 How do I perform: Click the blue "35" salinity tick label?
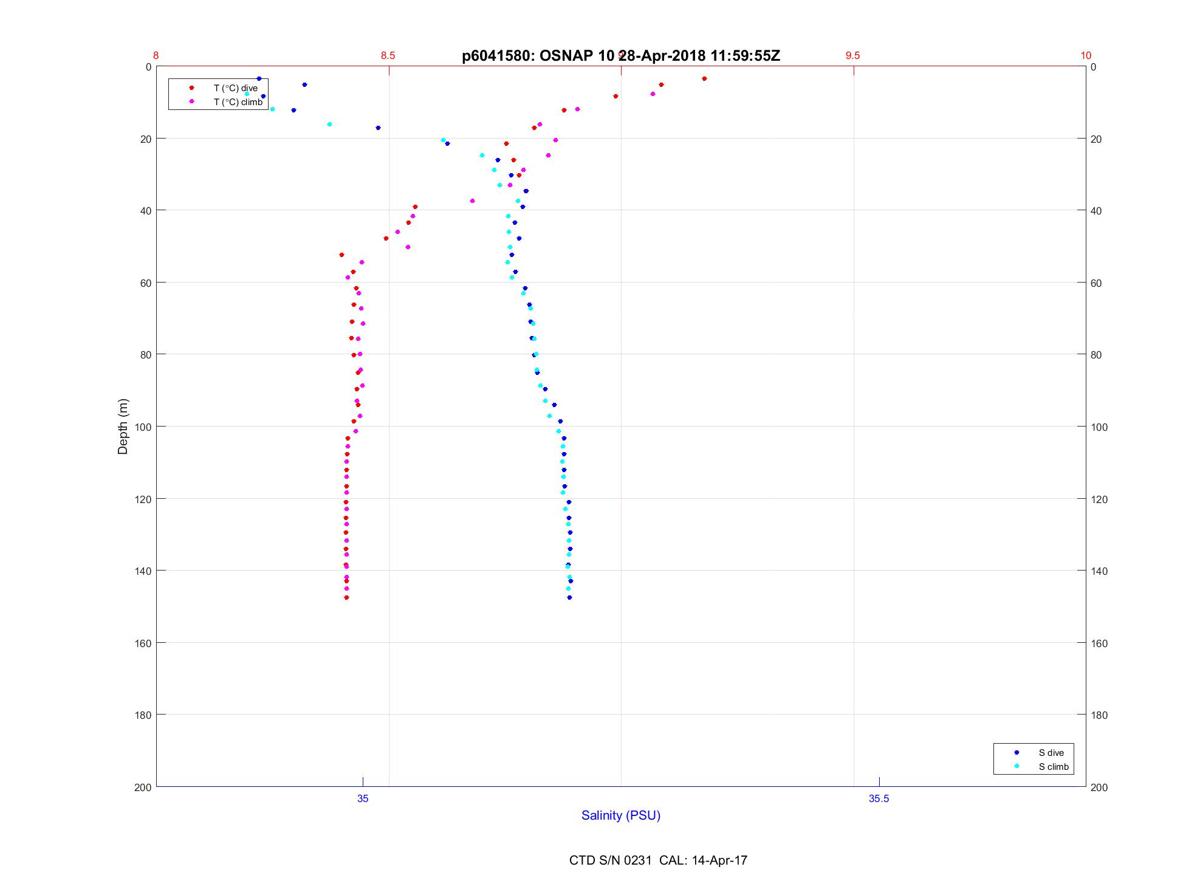[363, 798]
